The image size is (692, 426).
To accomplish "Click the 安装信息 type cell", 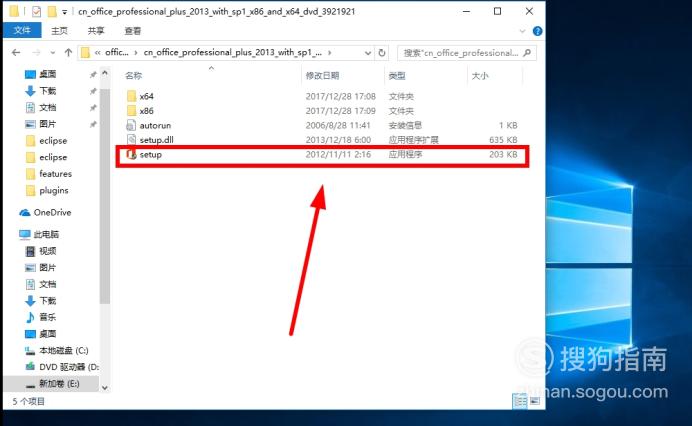I will click(405, 125).
